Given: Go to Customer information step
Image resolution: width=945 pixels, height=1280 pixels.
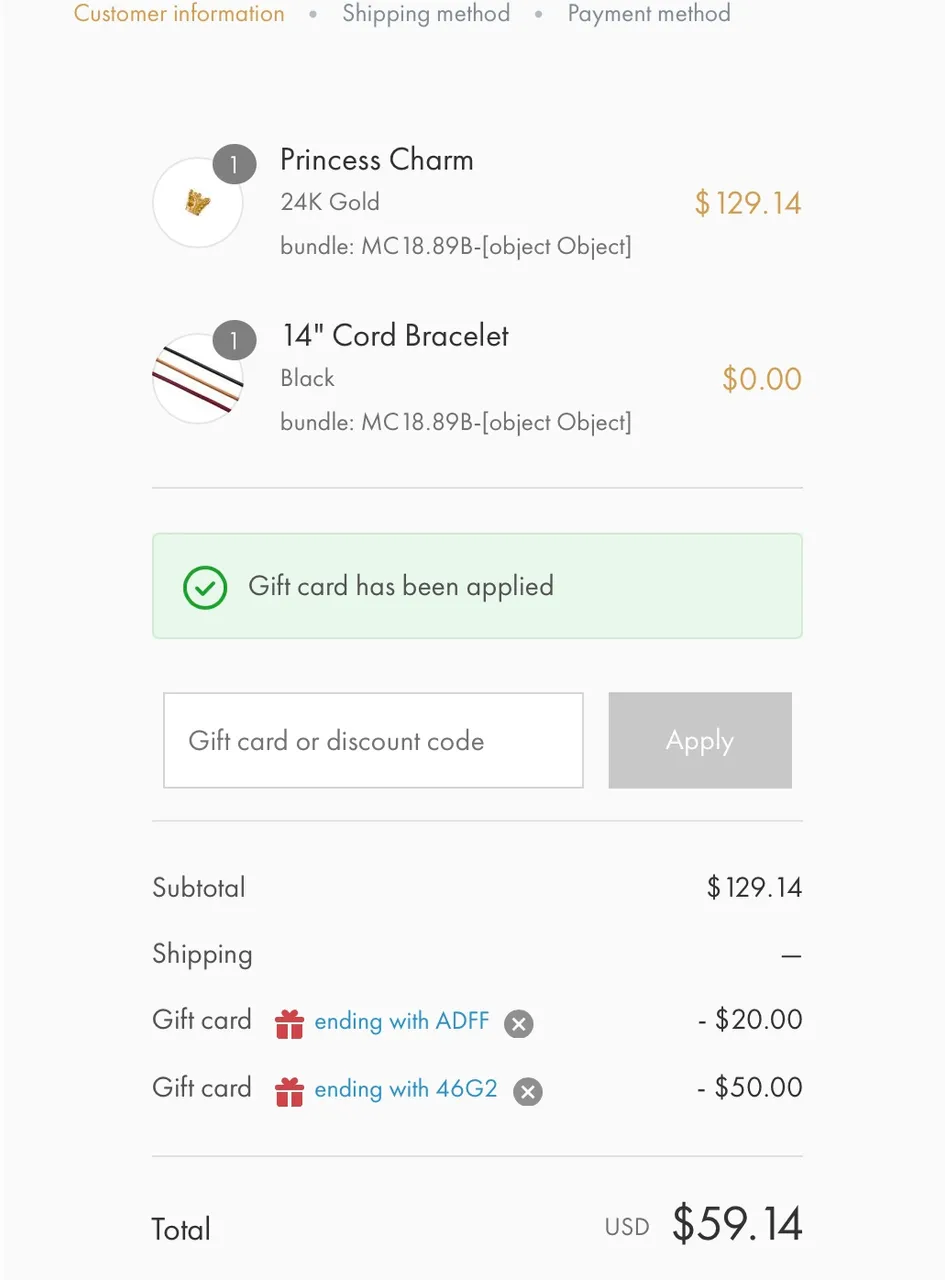Looking at the screenshot, I should point(179,14).
